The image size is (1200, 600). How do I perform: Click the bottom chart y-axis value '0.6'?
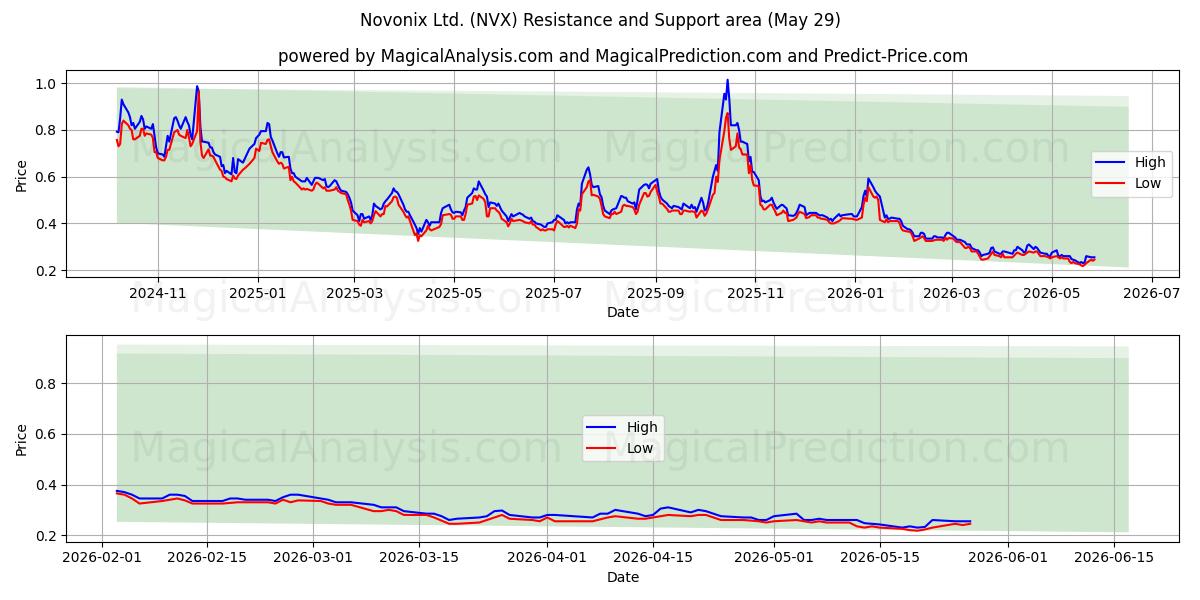tap(48, 435)
